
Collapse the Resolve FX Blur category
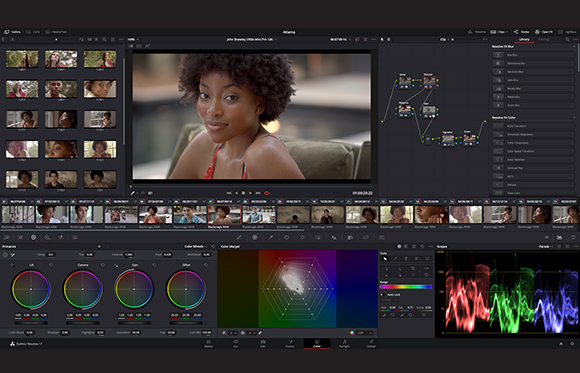coord(574,46)
